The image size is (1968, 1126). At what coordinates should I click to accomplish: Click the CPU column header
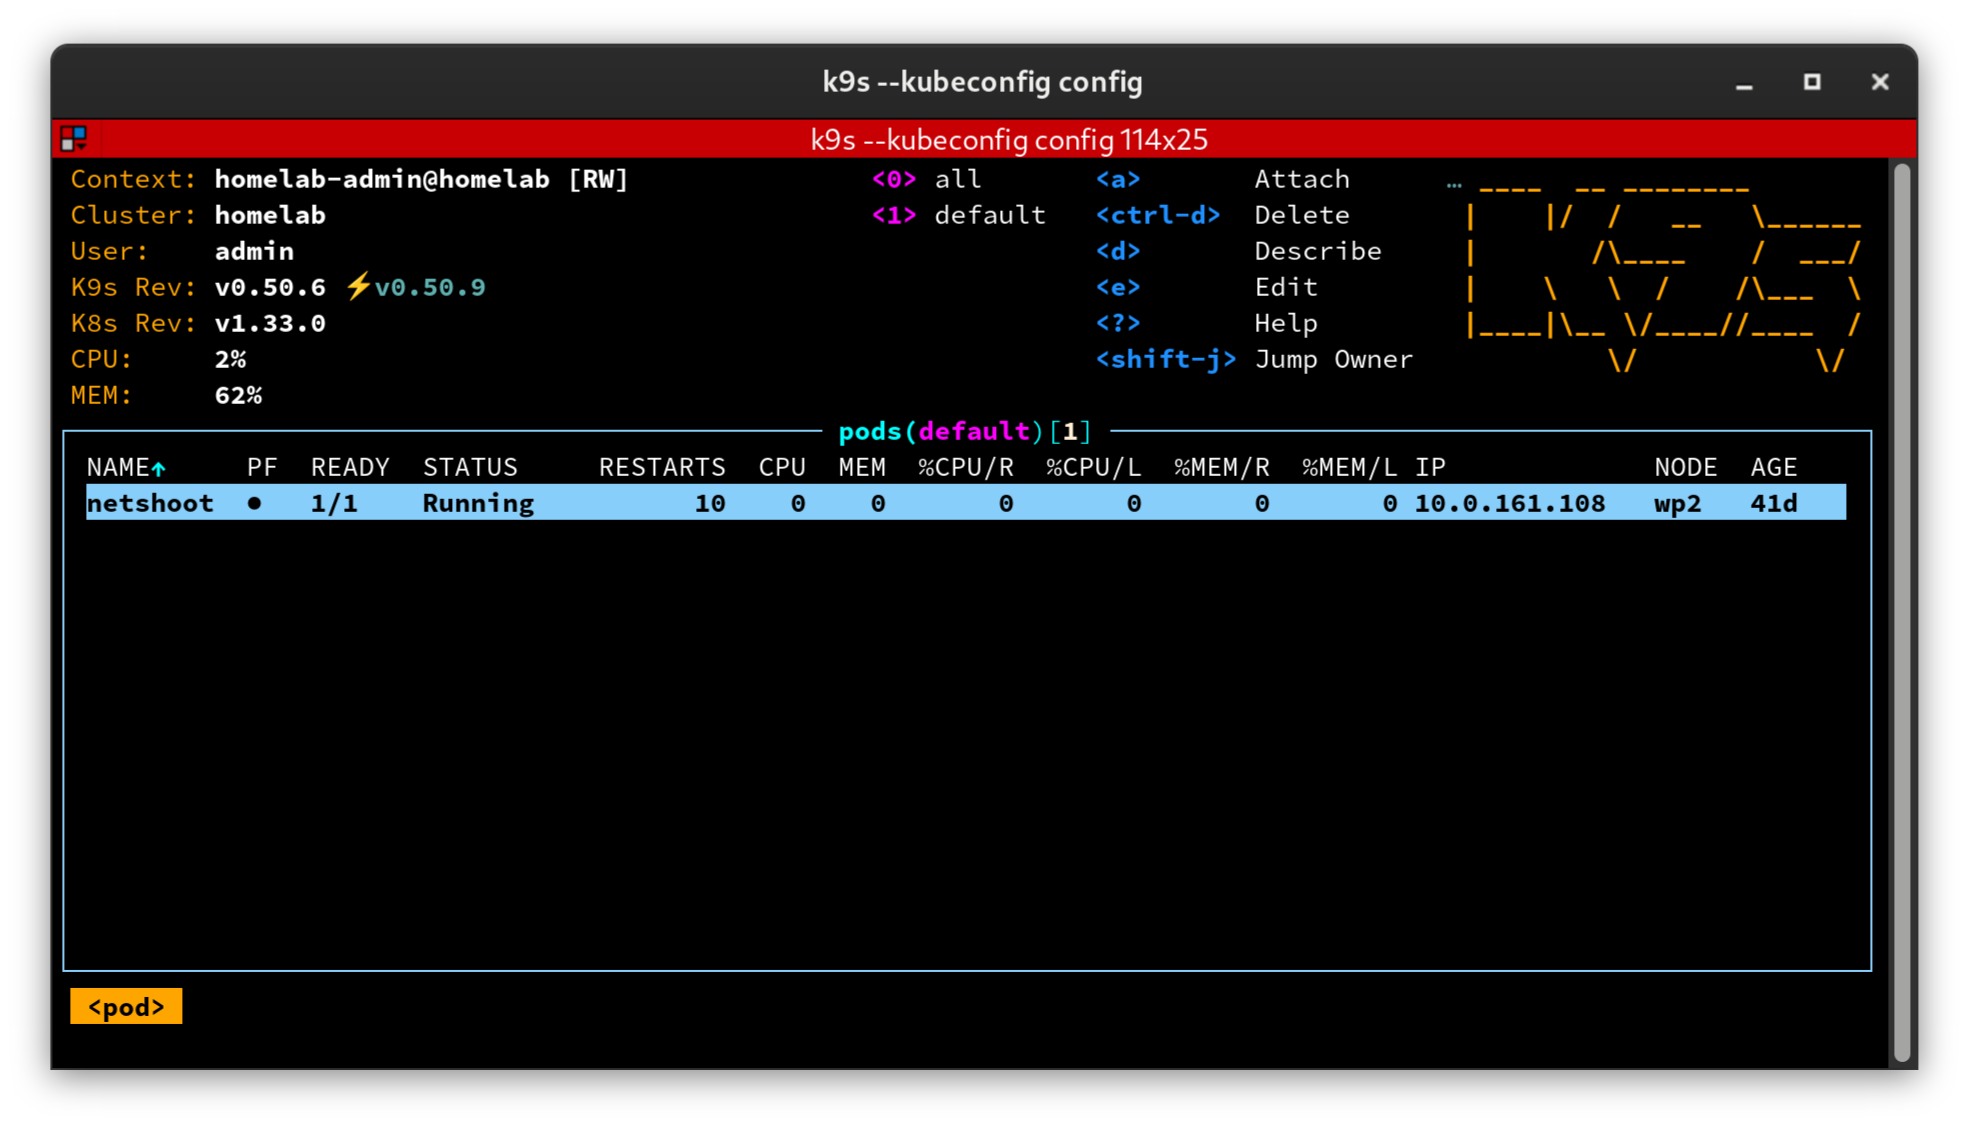[782, 467]
